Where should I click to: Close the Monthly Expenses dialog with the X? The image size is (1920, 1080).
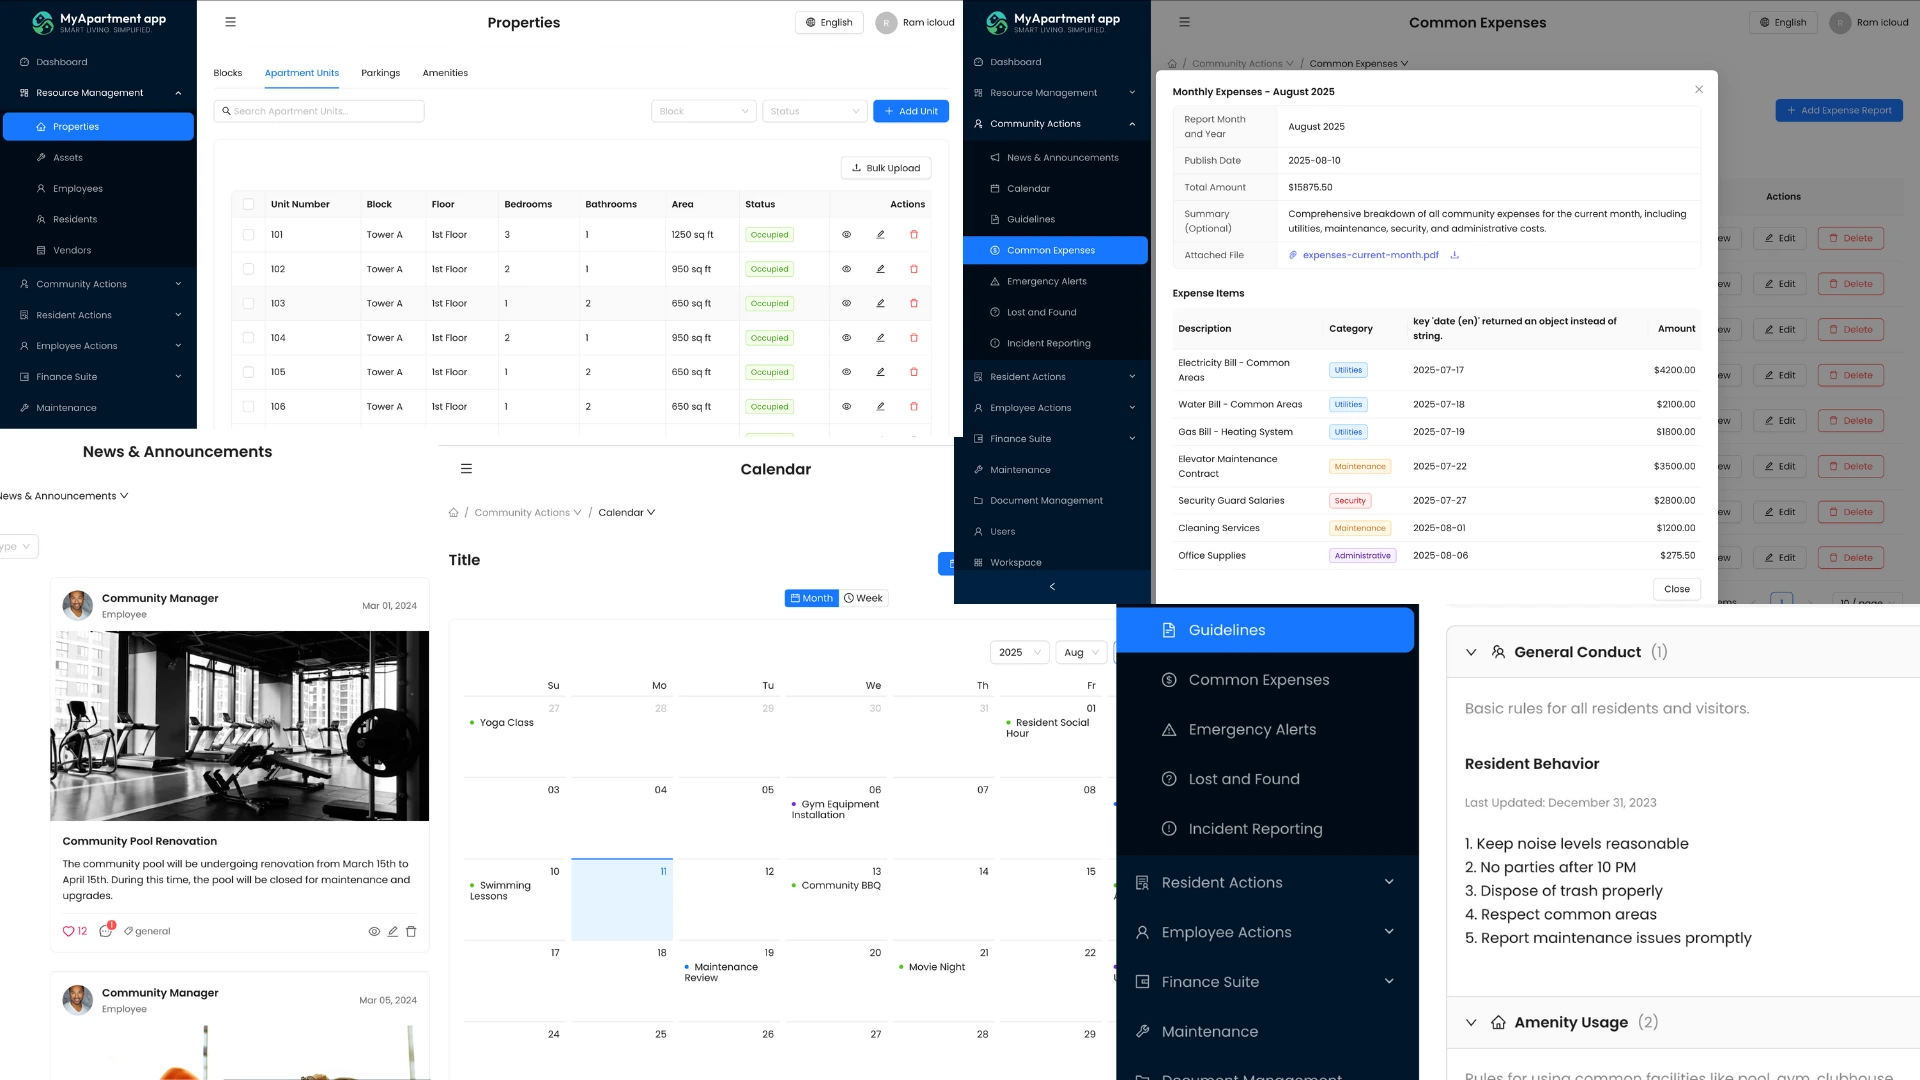pyautogui.click(x=1699, y=90)
